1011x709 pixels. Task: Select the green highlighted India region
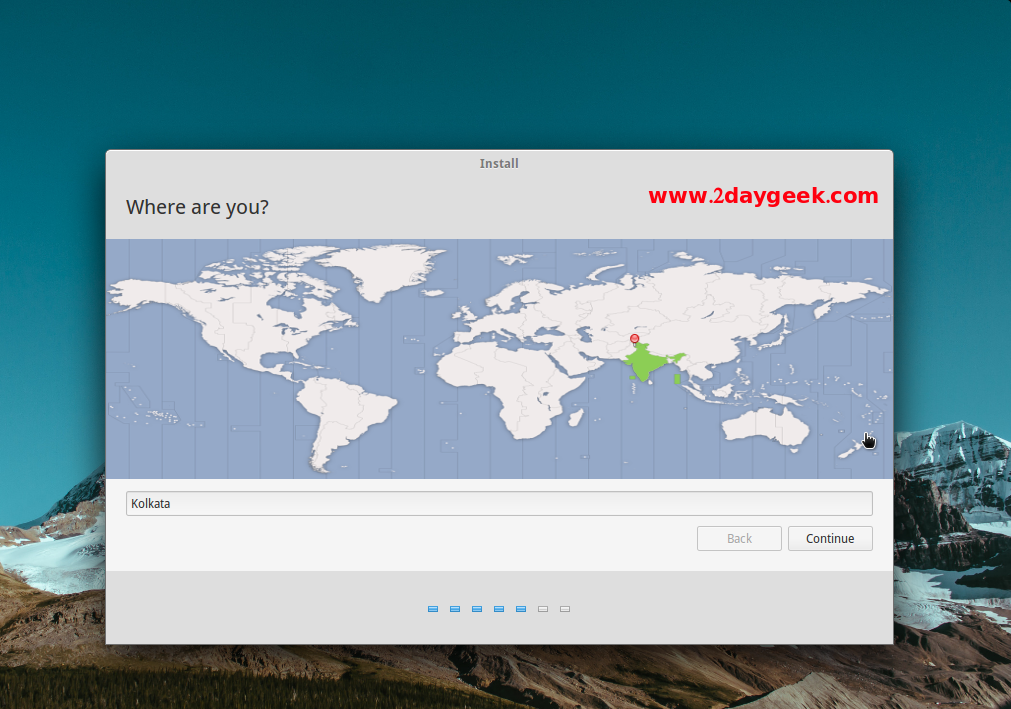(643, 366)
